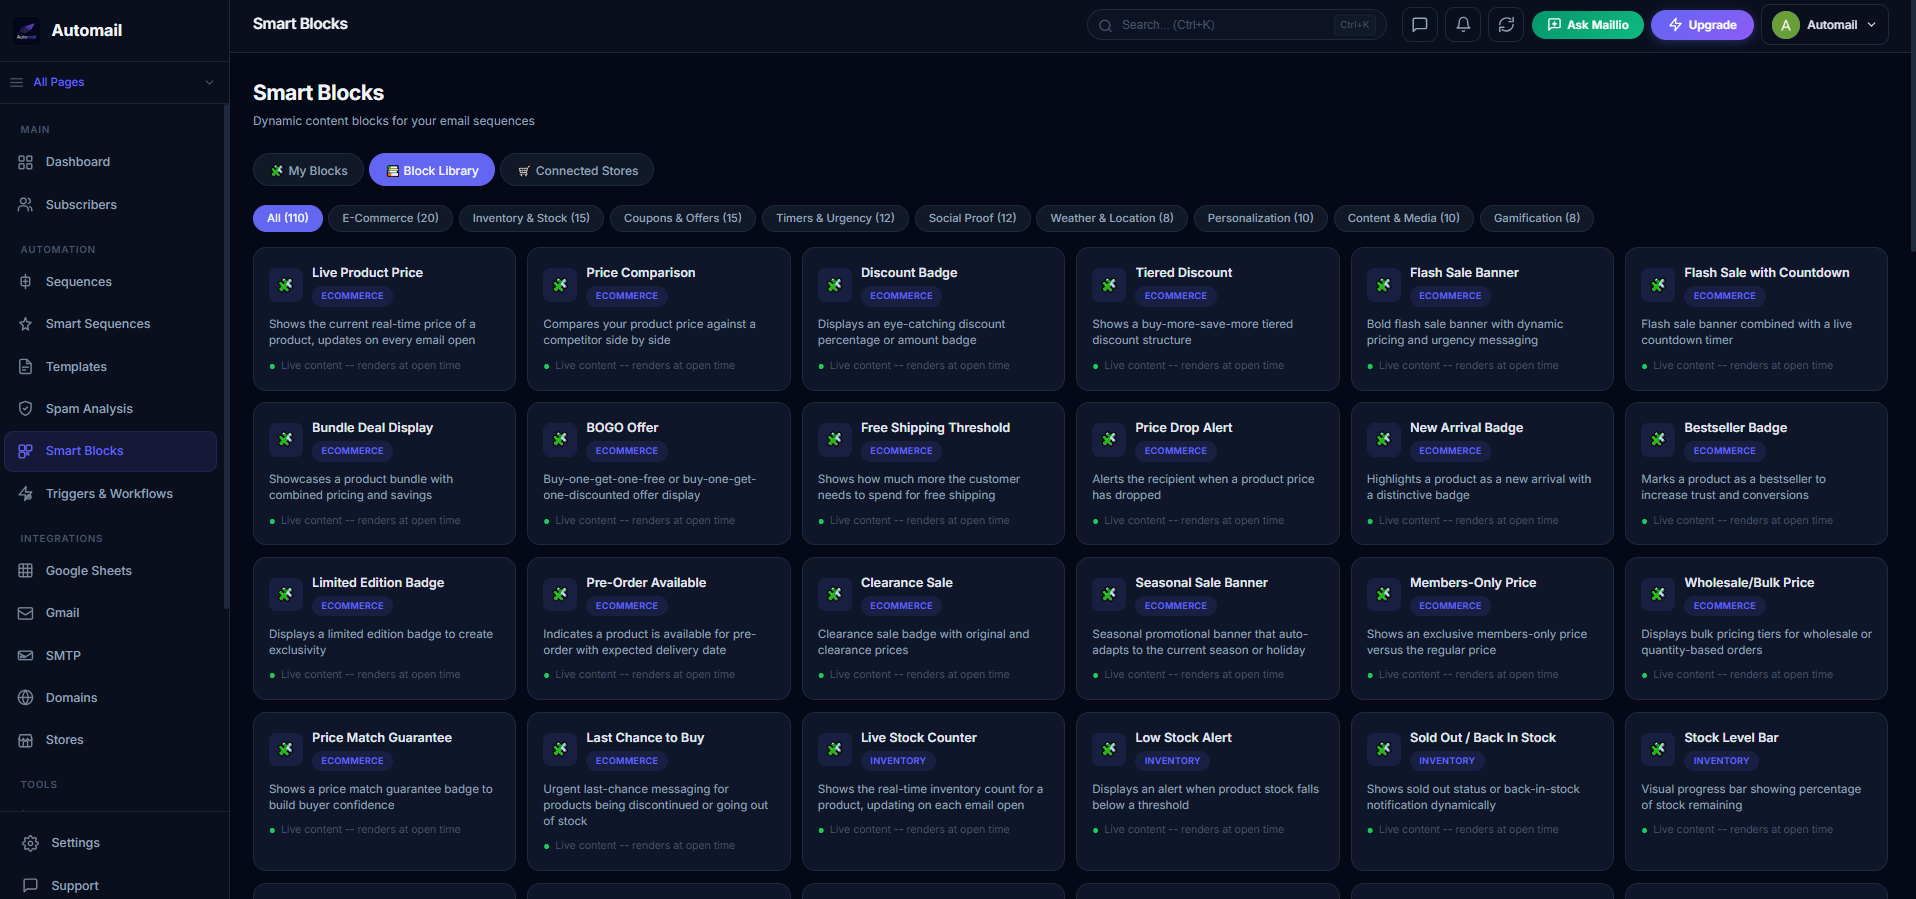Click the Triggers & Workflows icon
Viewport: 1916px width, 899px height.
pos(26,494)
